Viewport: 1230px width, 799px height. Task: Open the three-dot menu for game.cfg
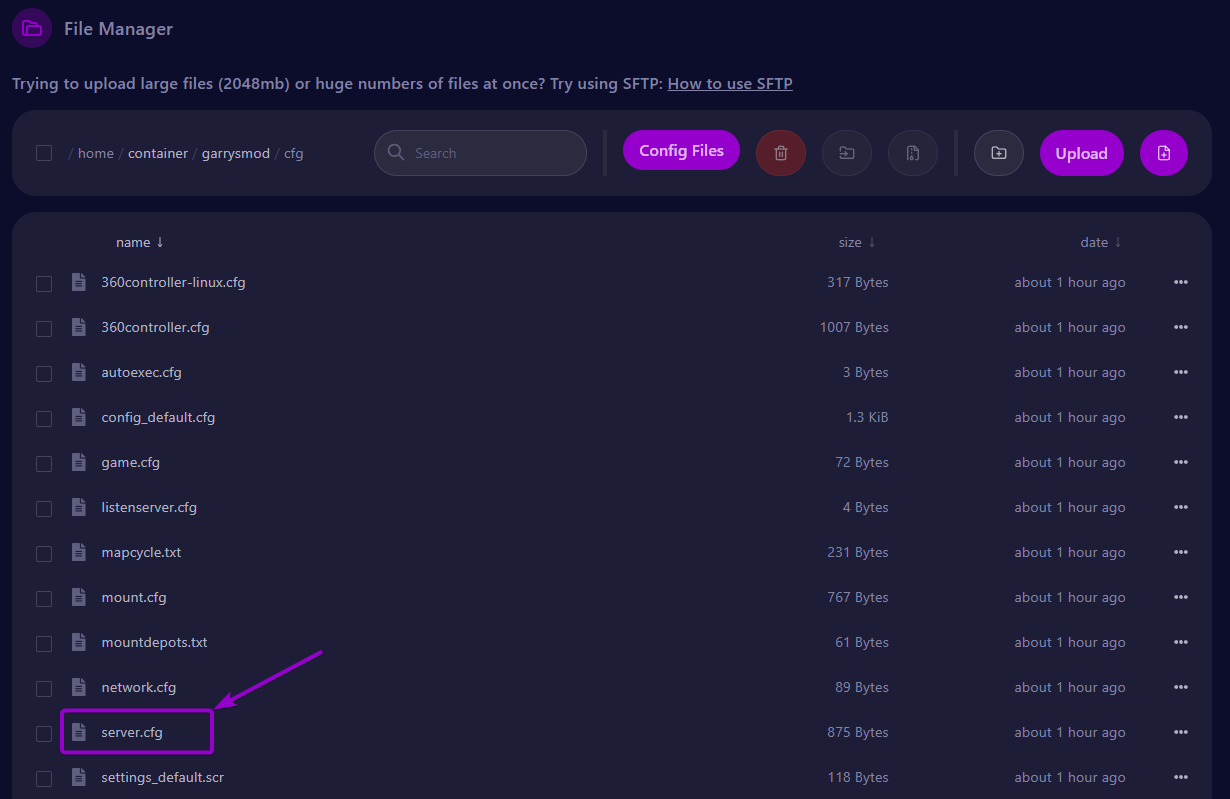pos(1180,462)
